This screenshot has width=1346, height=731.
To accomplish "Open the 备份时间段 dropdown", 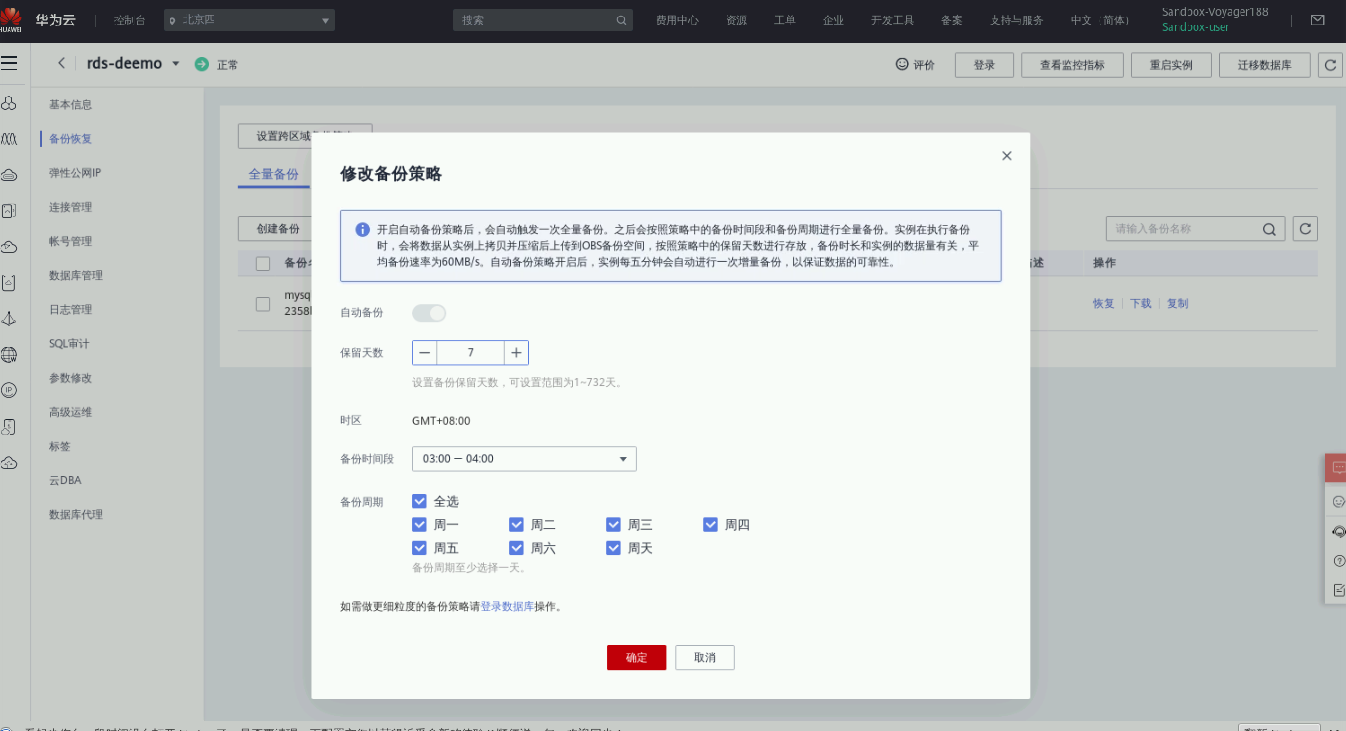I will [x=524, y=459].
